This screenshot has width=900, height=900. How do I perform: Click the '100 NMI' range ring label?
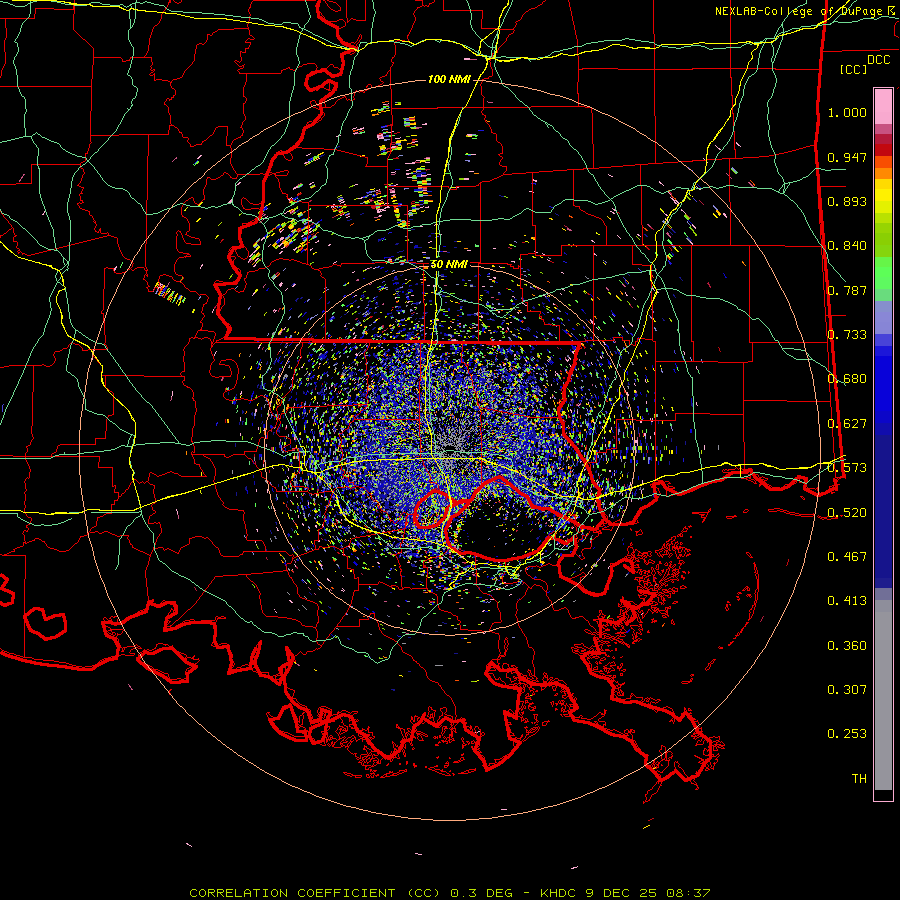tap(448, 79)
